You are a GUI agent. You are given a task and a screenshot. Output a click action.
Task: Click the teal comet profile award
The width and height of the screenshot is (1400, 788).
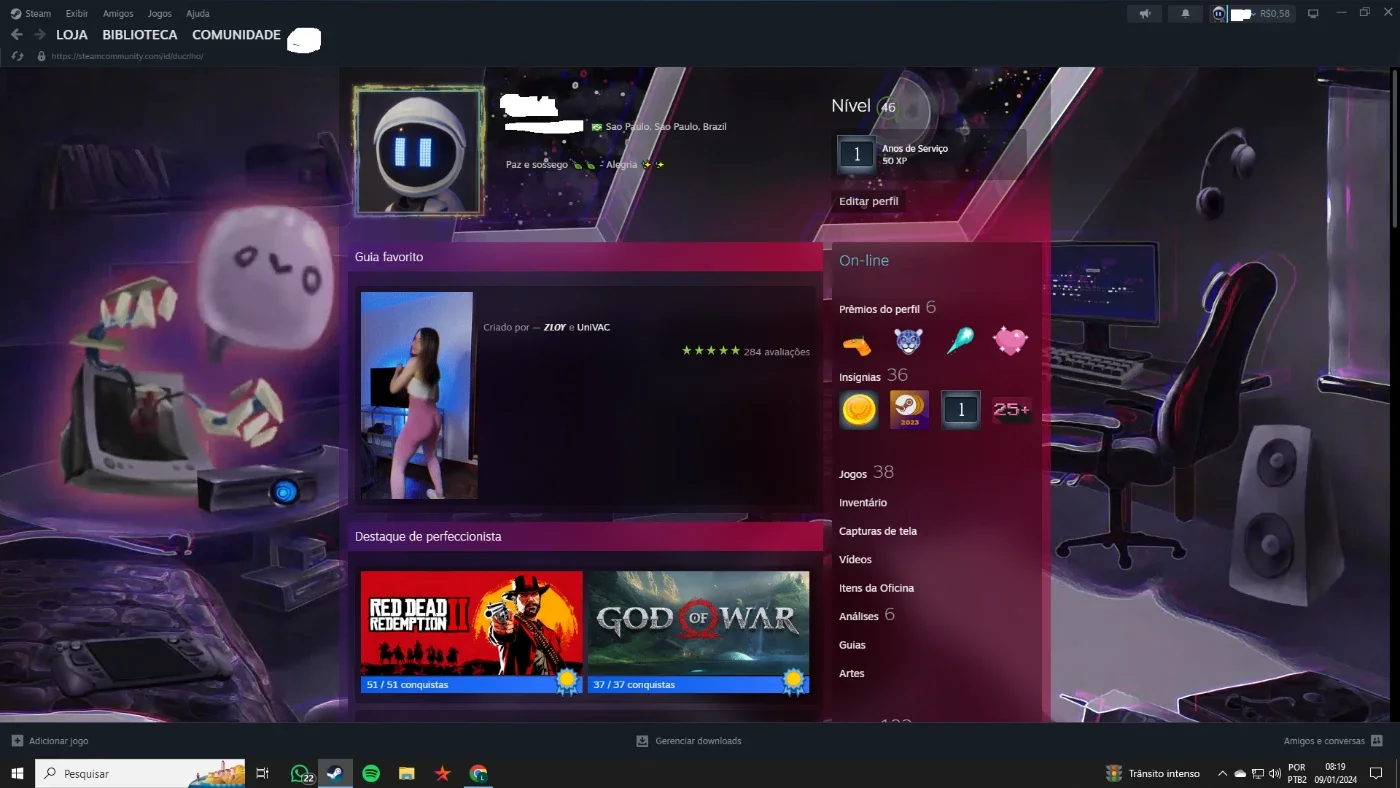pos(959,342)
